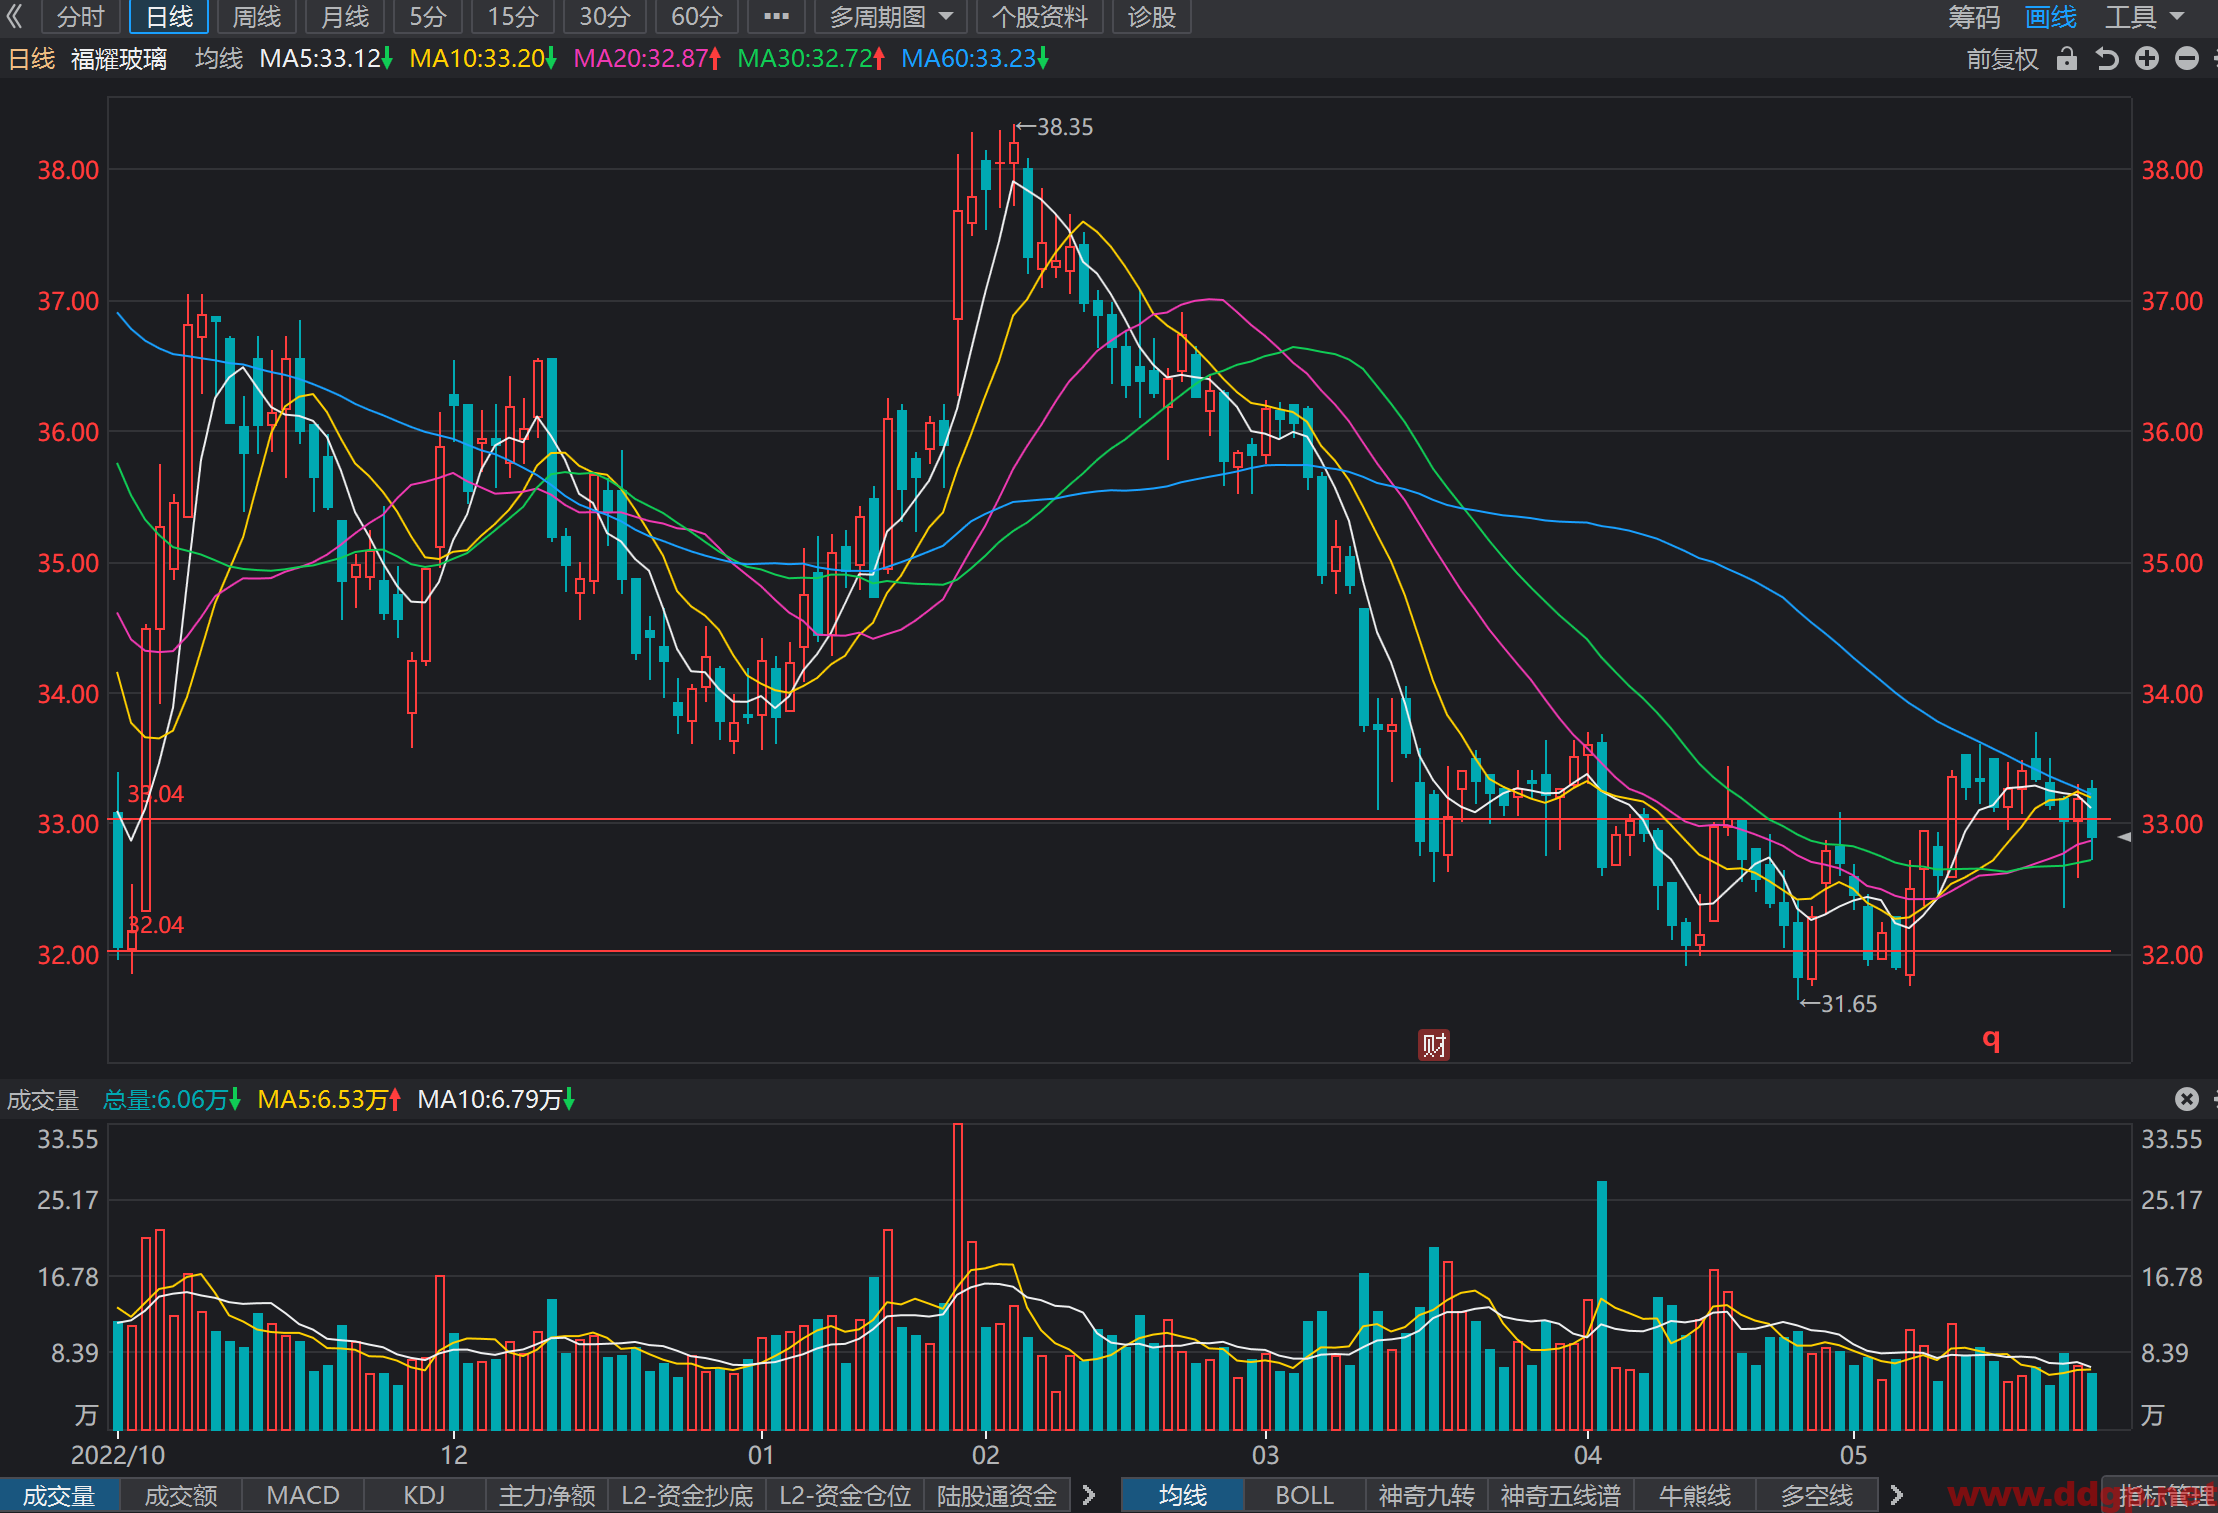Zoom out with the minus circle icon
Screen dimensions: 2218x1513
(2187, 59)
